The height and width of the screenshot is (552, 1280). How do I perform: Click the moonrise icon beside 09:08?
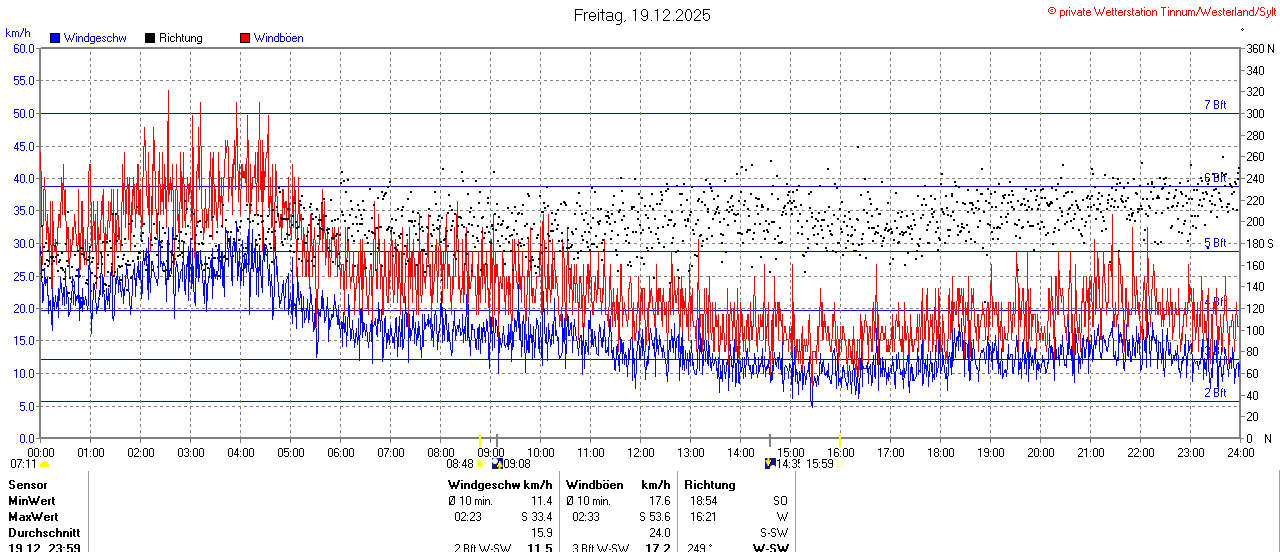tap(497, 464)
